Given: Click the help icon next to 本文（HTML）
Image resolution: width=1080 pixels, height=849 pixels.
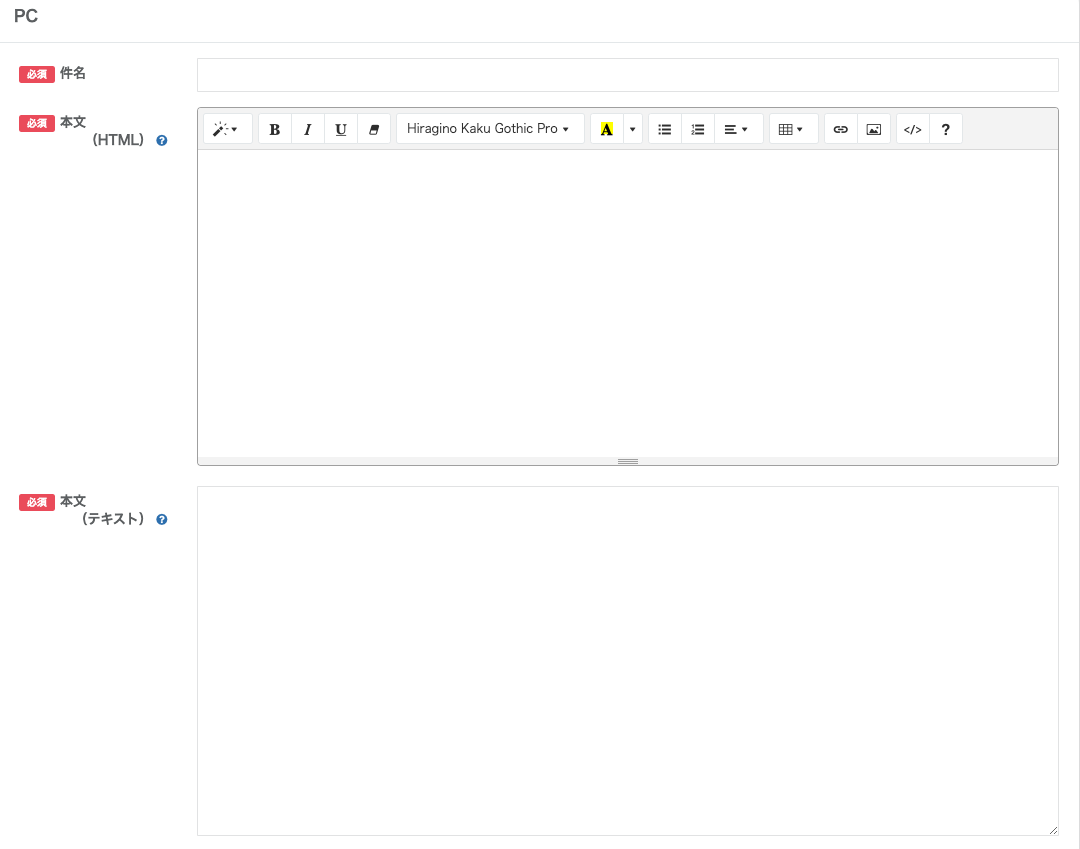Looking at the screenshot, I should [x=162, y=141].
